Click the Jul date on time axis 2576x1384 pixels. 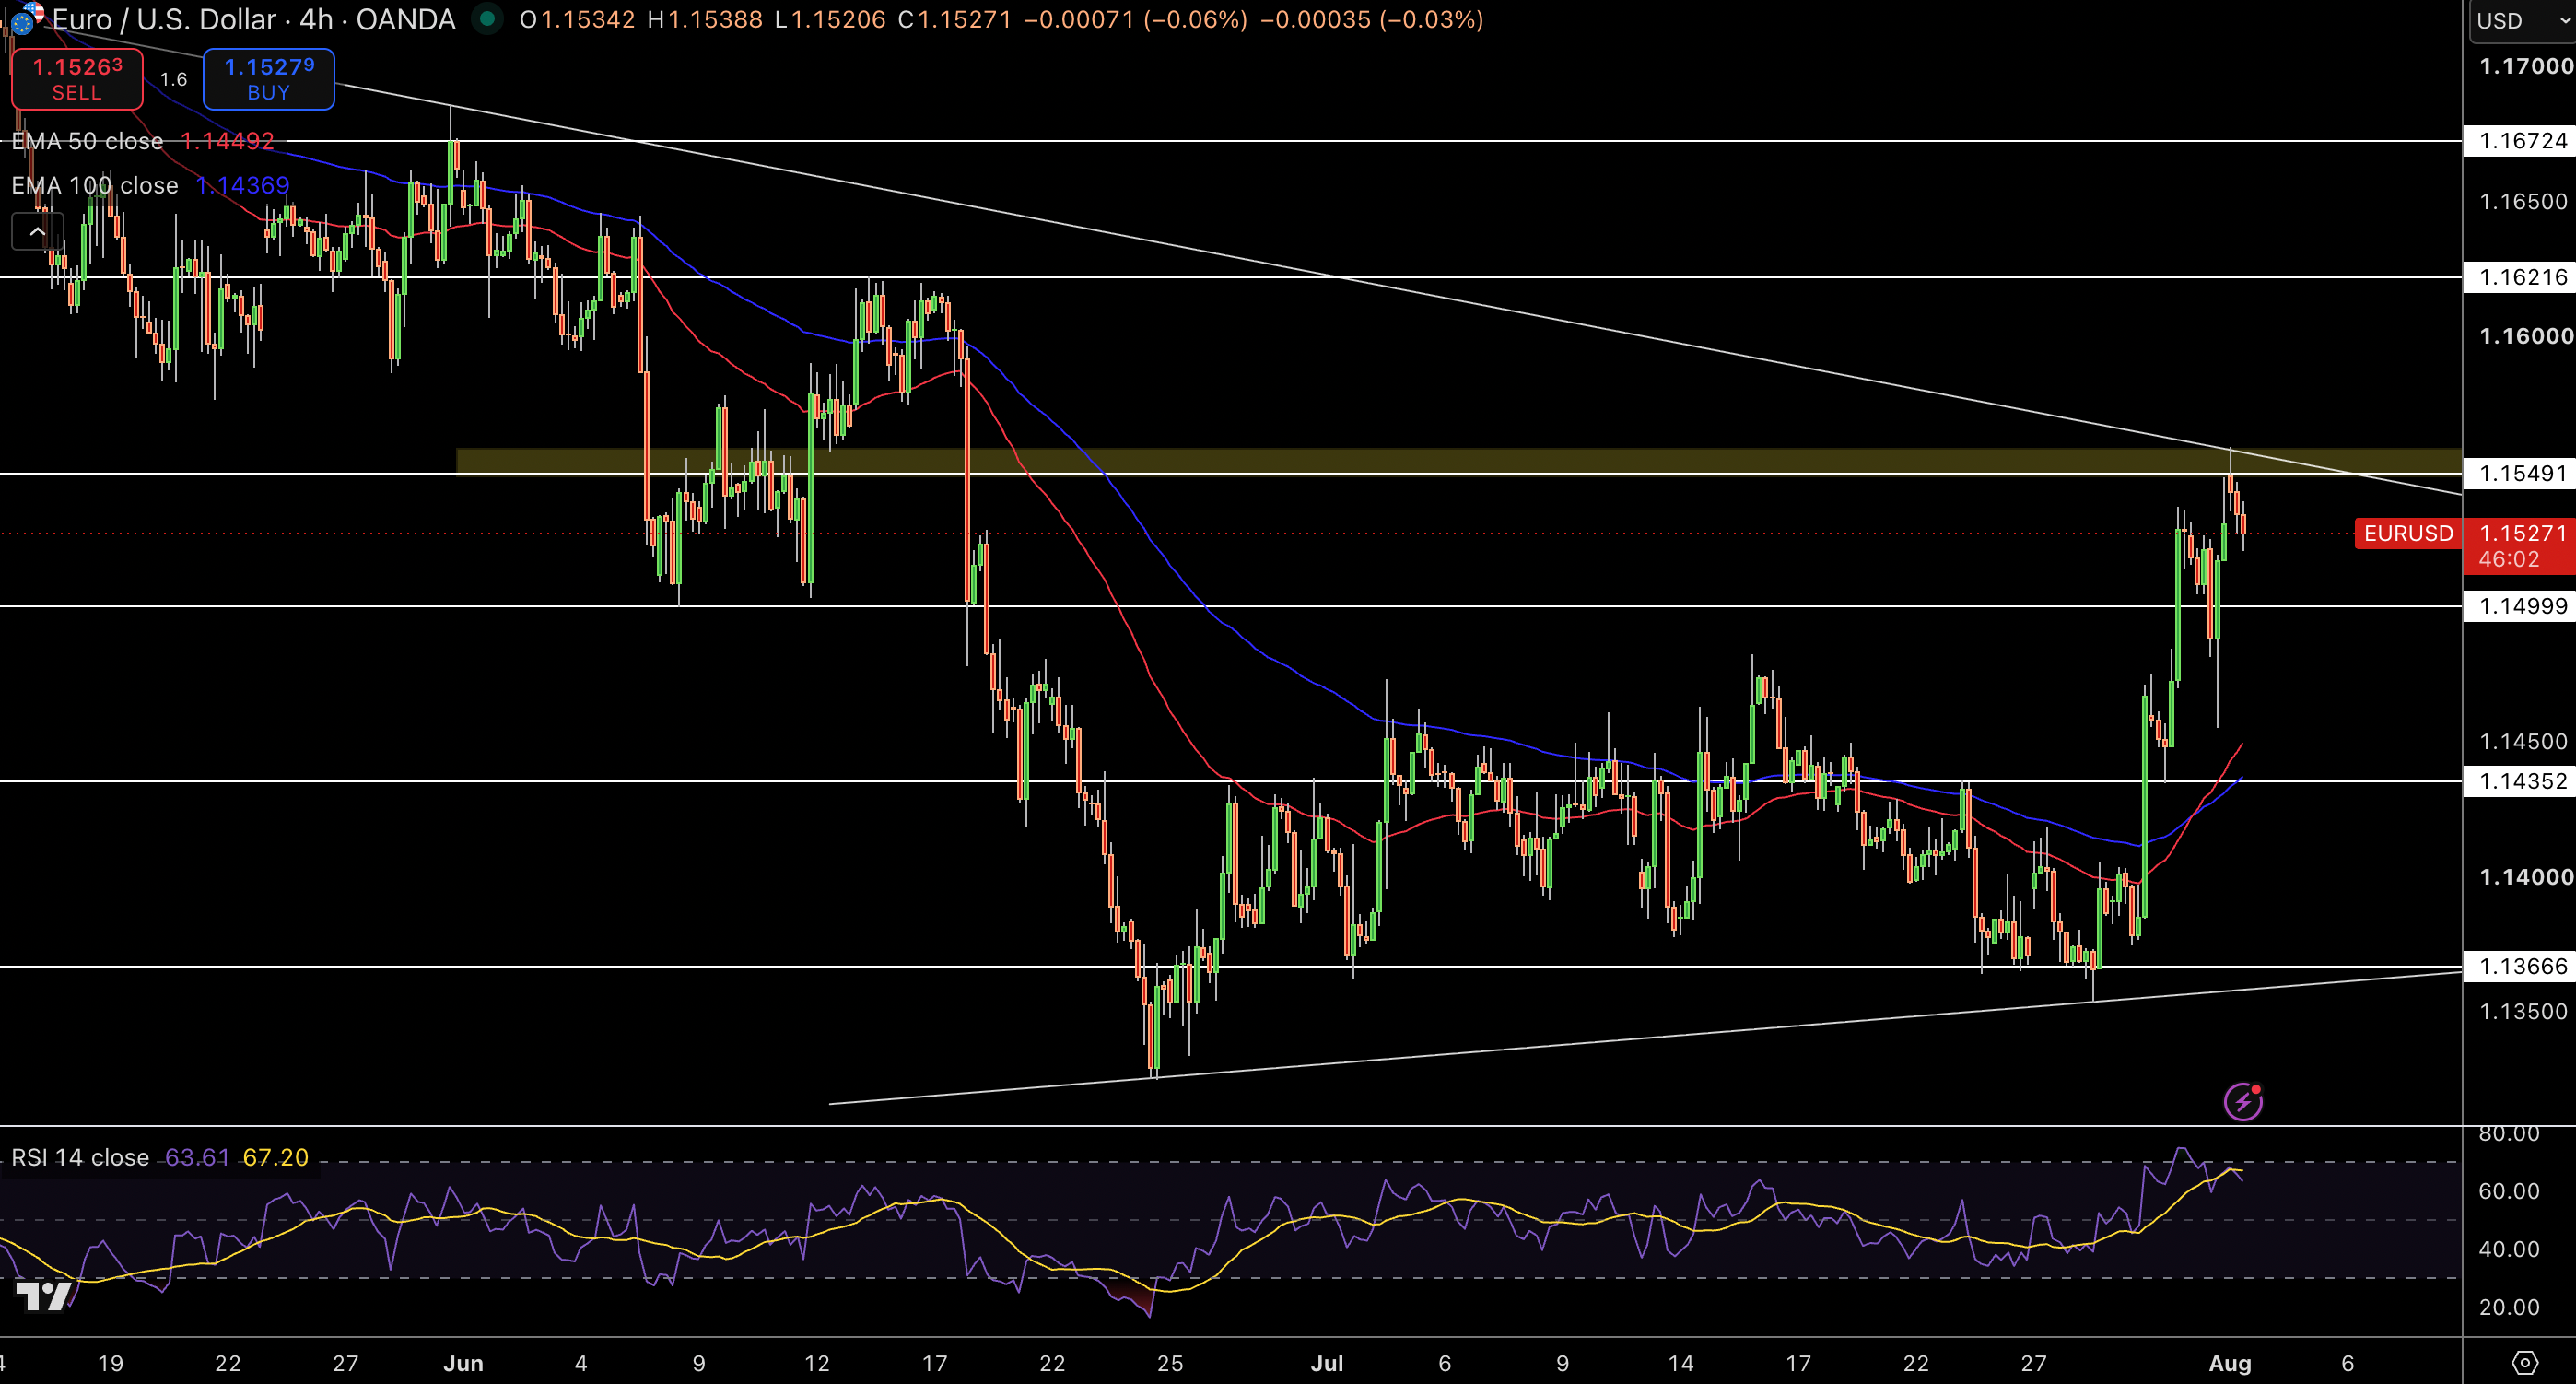(1327, 1362)
